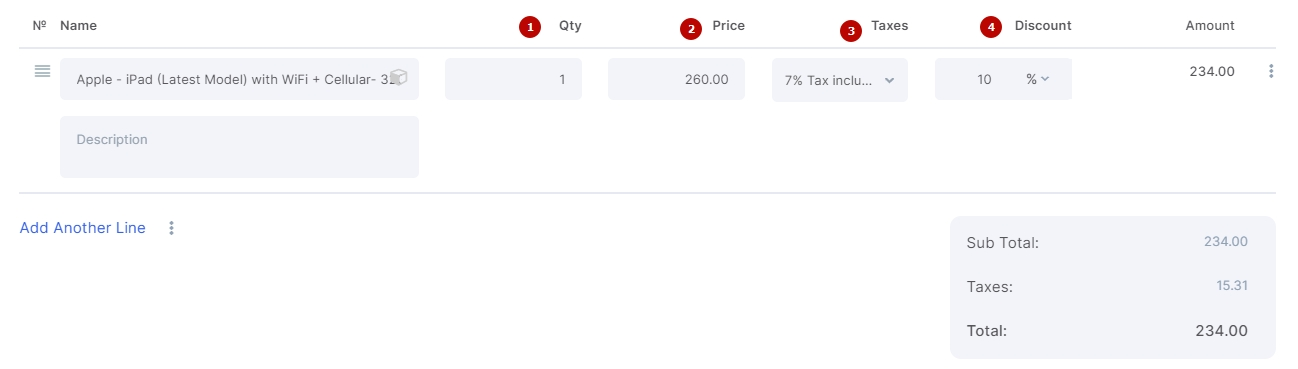This screenshot has width=1298, height=369.
Task: Click the Discount value field showing 10
Action: tap(976, 79)
